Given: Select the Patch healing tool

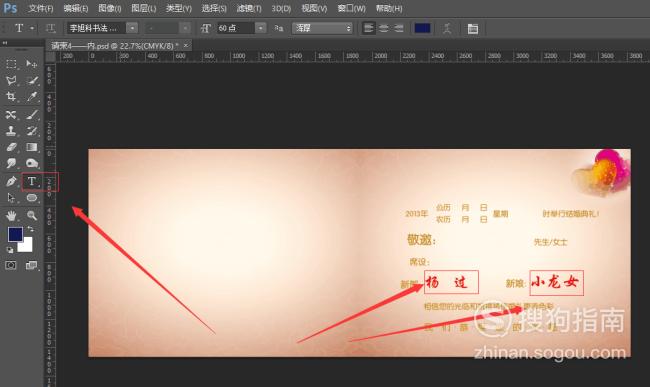Looking at the screenshot, I should point(11,114).
